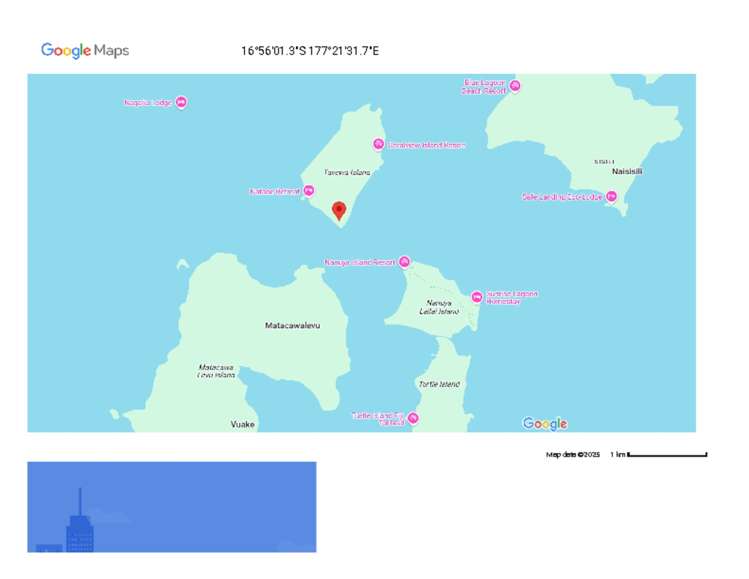The width and height of the screenshot is (749, 579).
Task: Open the Coralview Island Resort hotel pin
Action: tap(378, 144)
